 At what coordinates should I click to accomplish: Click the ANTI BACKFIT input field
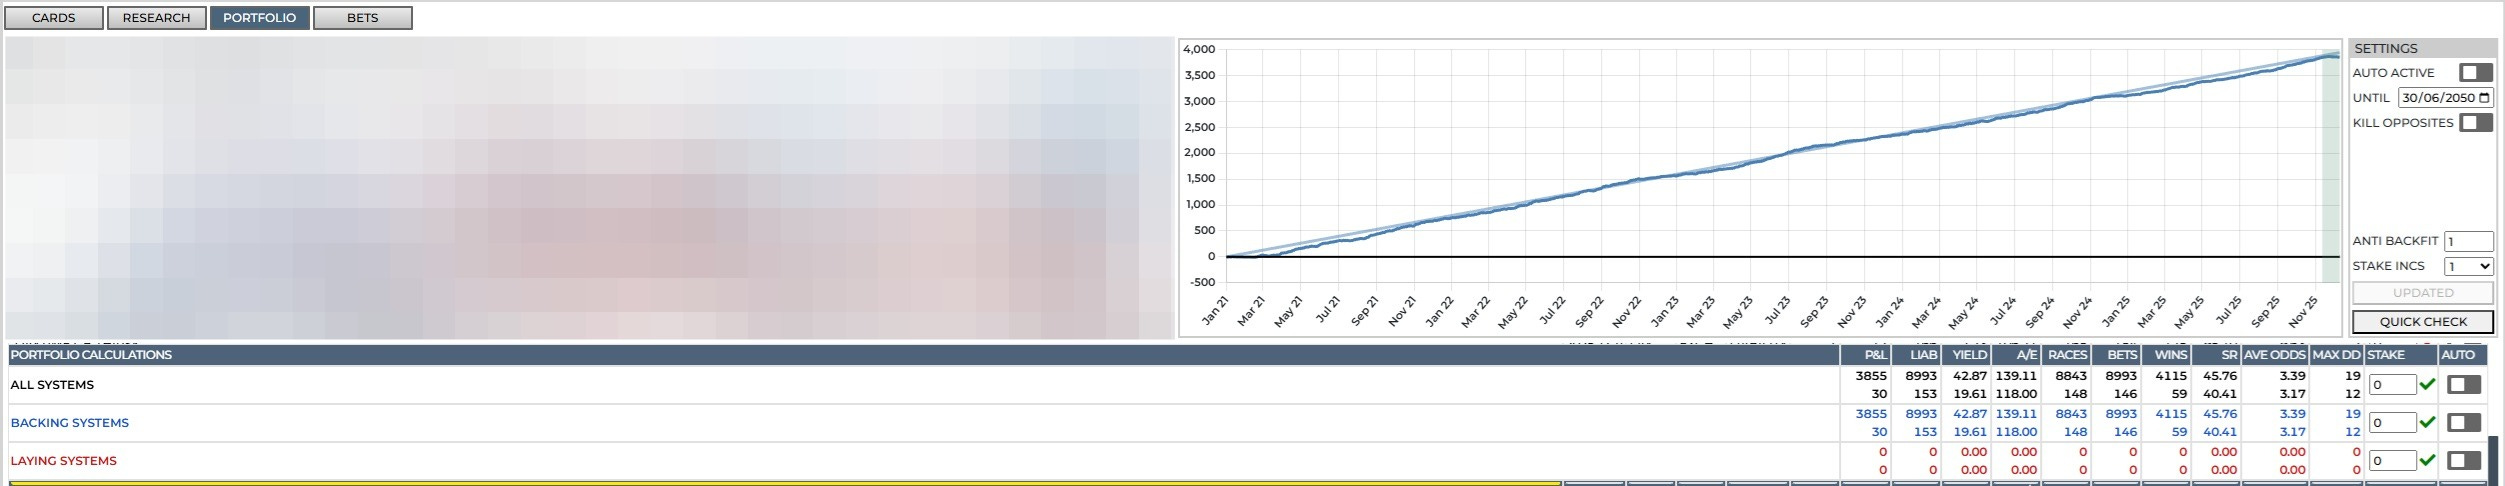pos(2468,241)
